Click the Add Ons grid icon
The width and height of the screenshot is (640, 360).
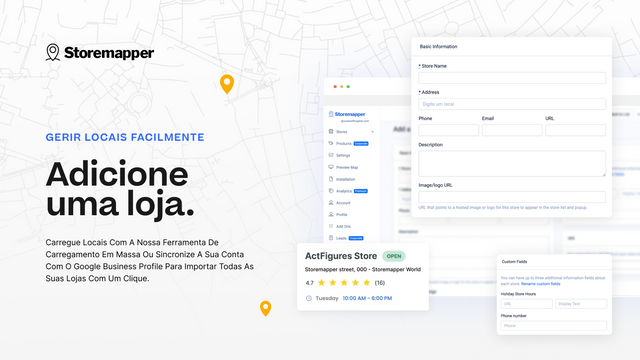click(331, 226)
